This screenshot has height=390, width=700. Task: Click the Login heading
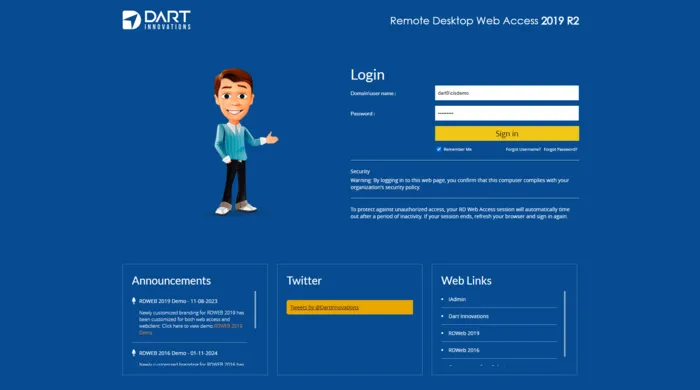pos(367,75)
